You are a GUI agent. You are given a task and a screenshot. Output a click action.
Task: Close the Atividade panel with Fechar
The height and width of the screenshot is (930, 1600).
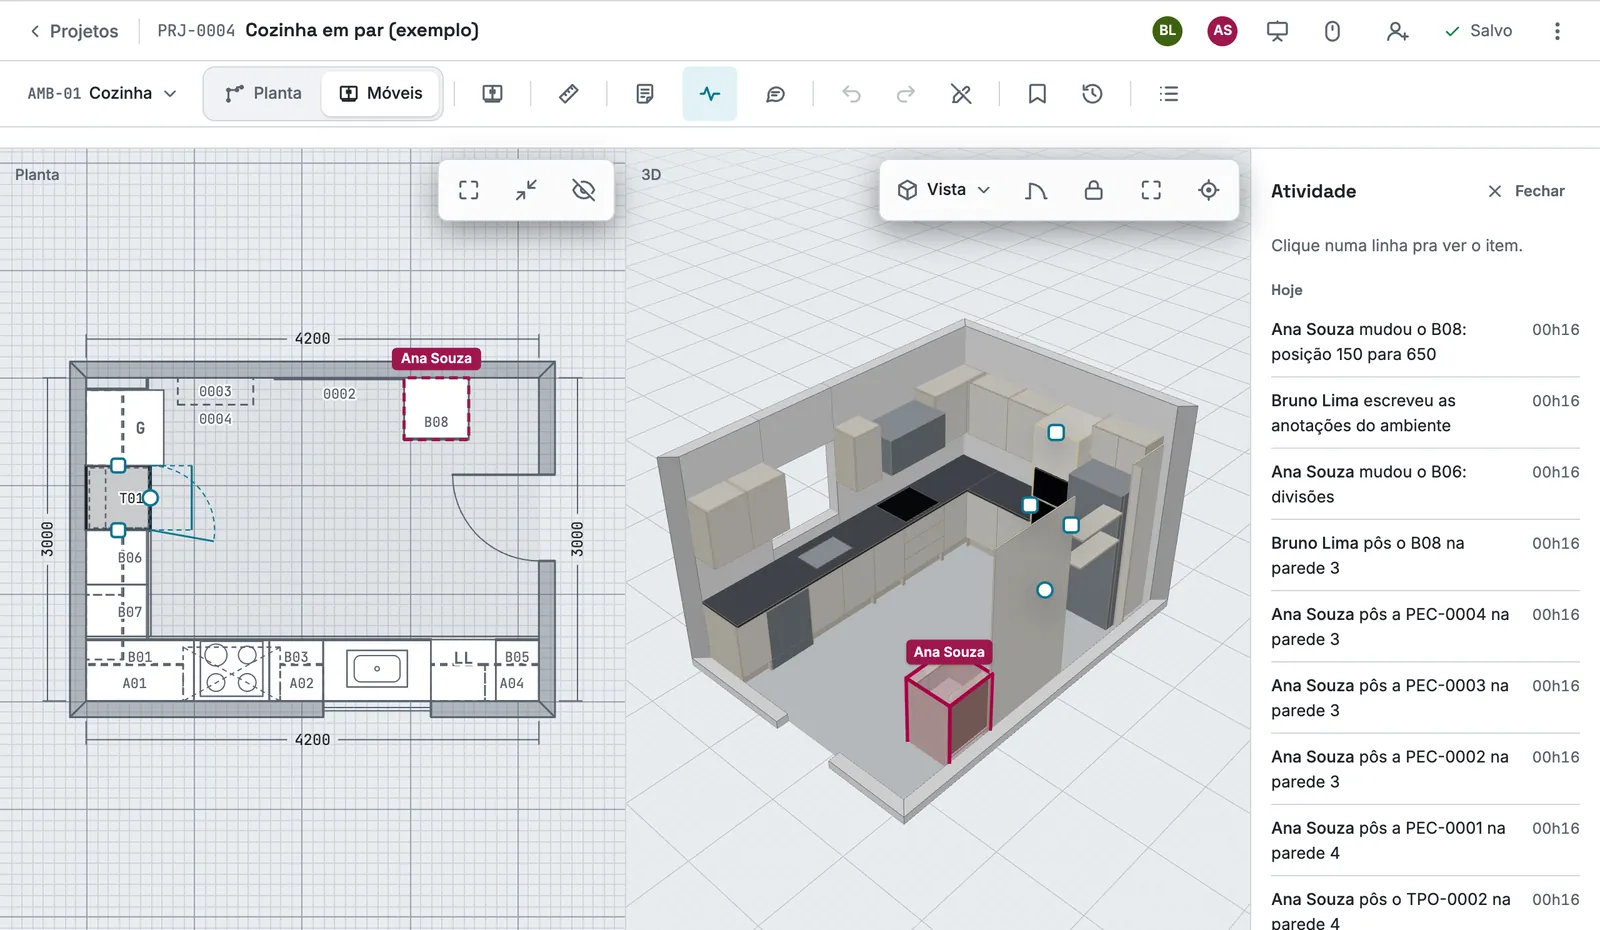pos(1526,191)
